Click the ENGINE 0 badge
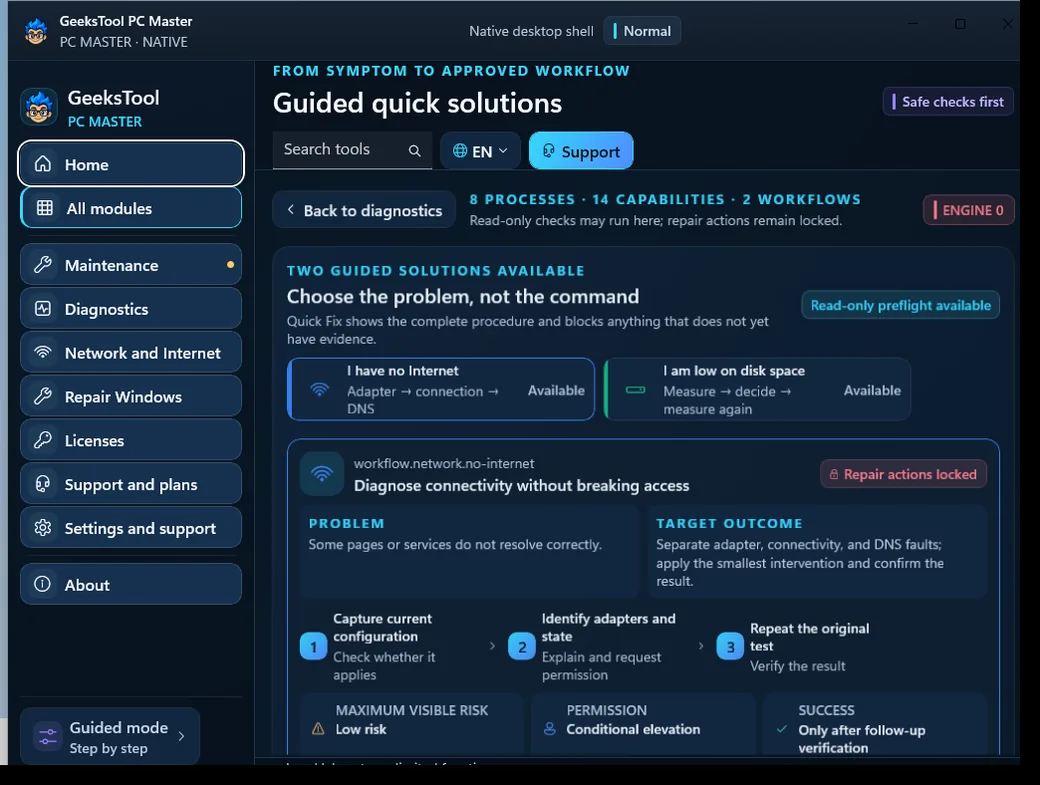This screenshot has height=785, width=1040. (x=968, y=210)
